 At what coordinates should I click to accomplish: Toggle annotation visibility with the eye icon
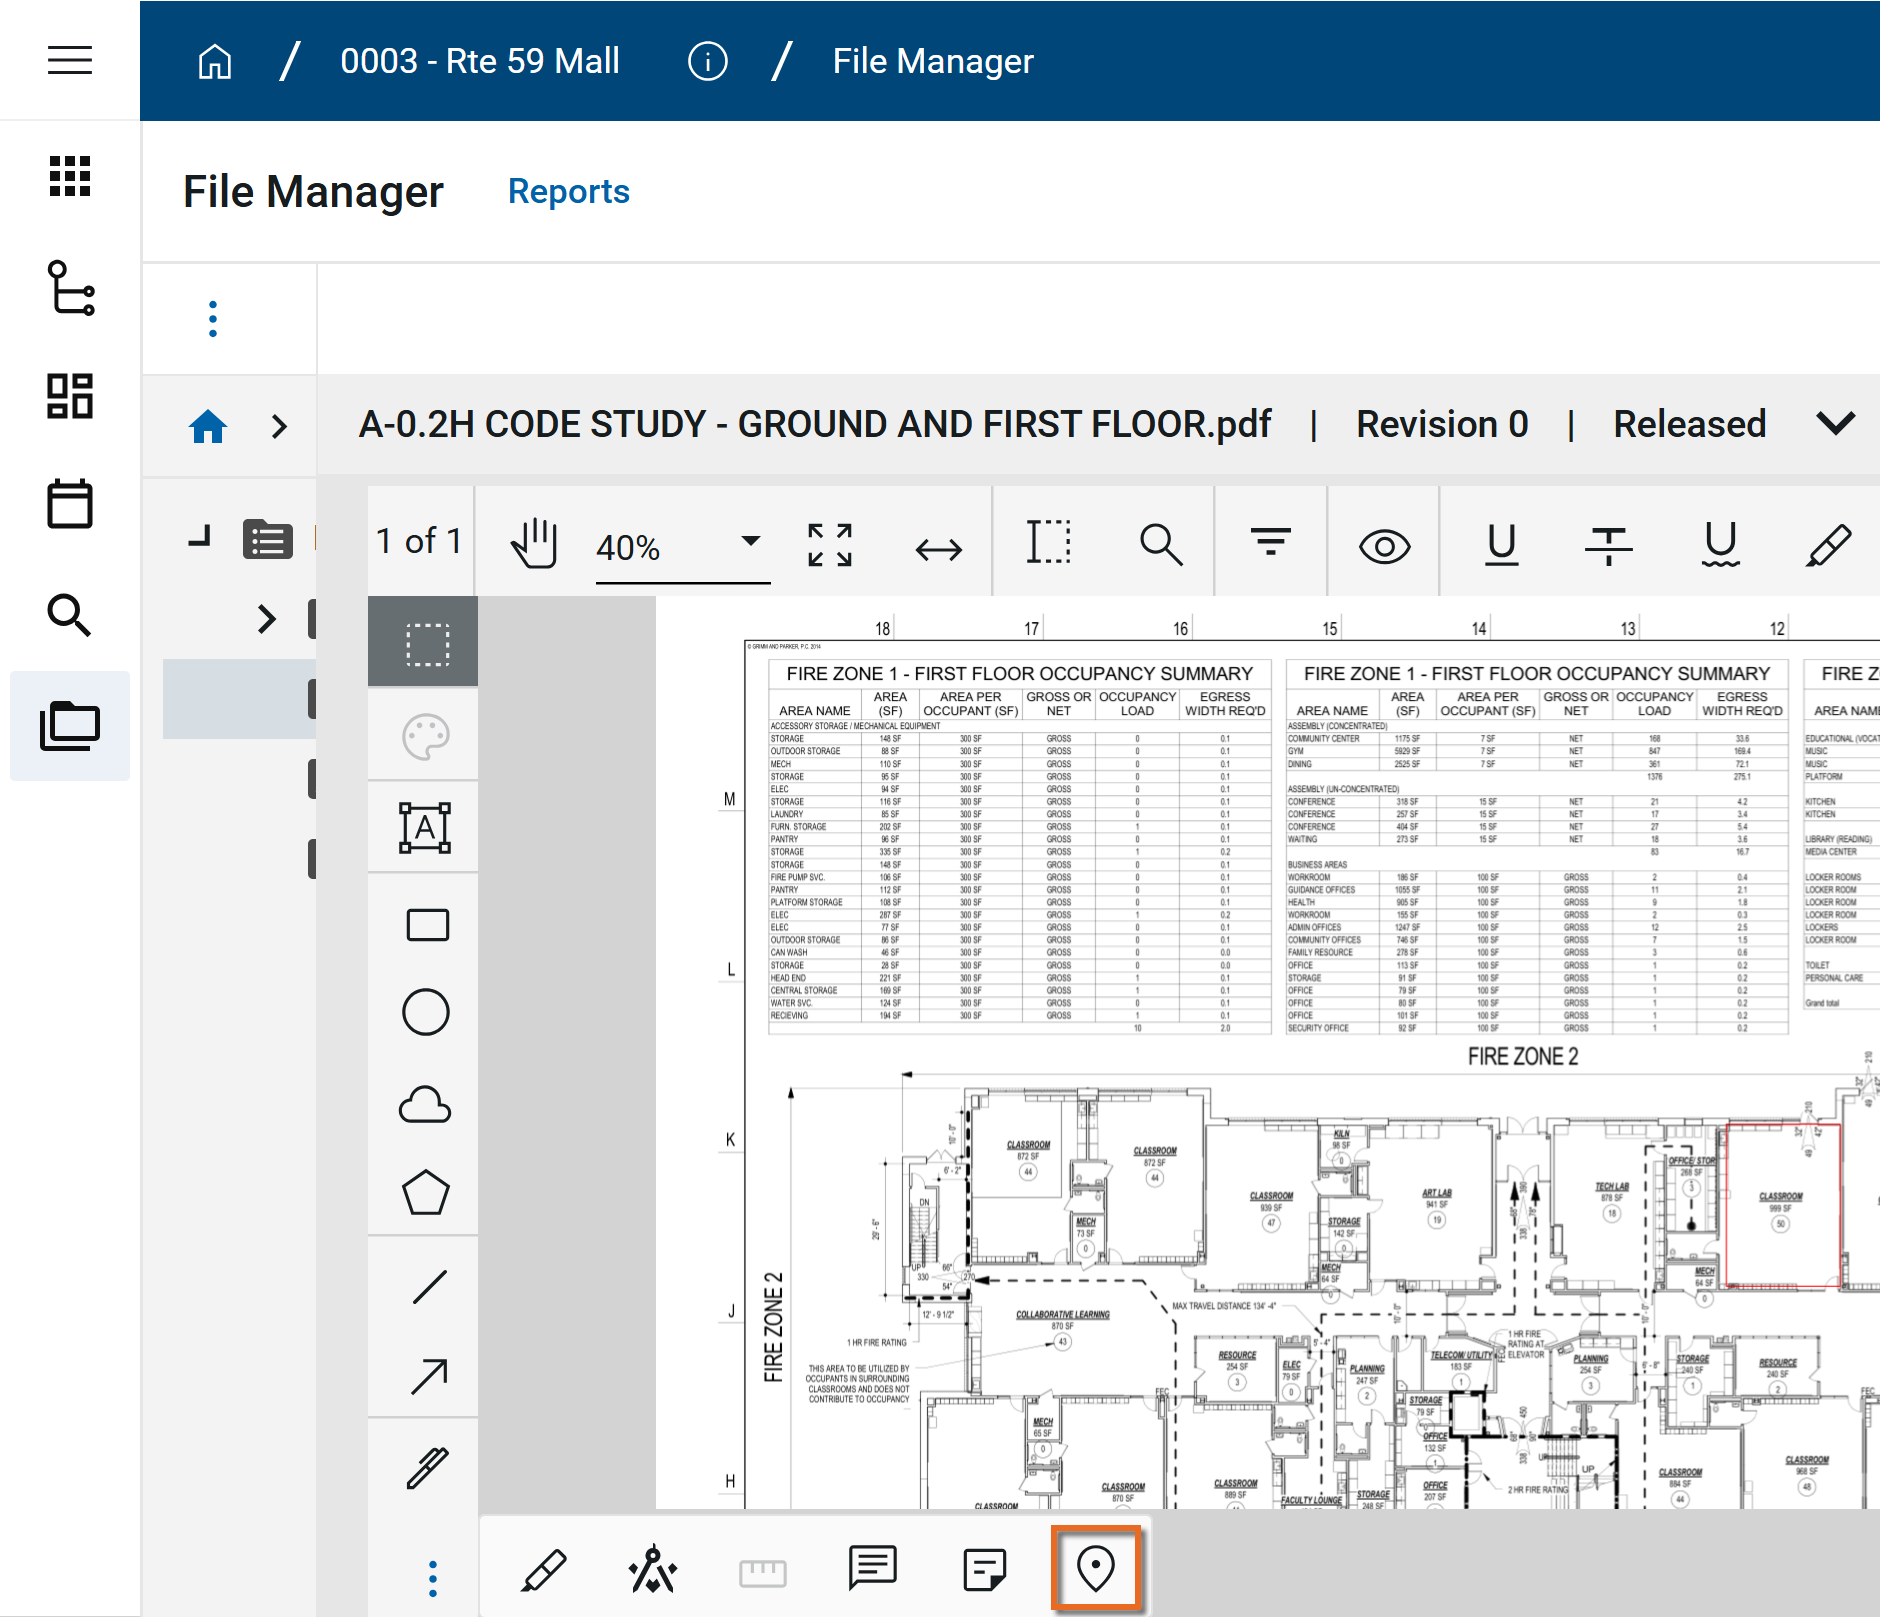point(1384,546)
